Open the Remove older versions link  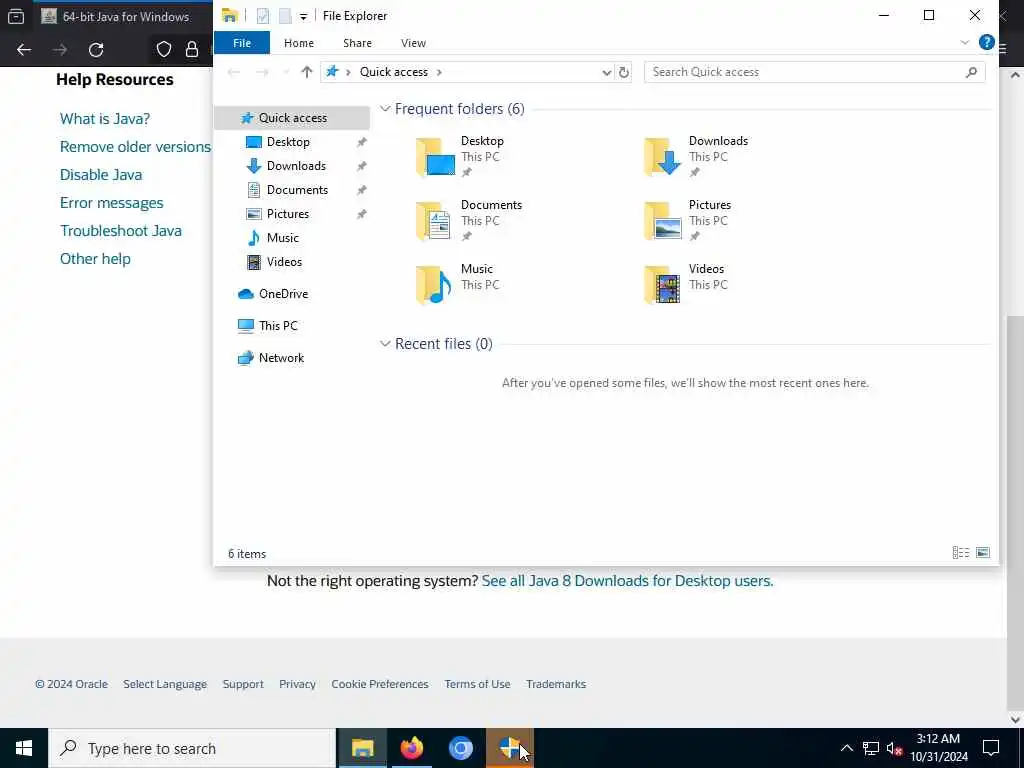coord(135,147)
